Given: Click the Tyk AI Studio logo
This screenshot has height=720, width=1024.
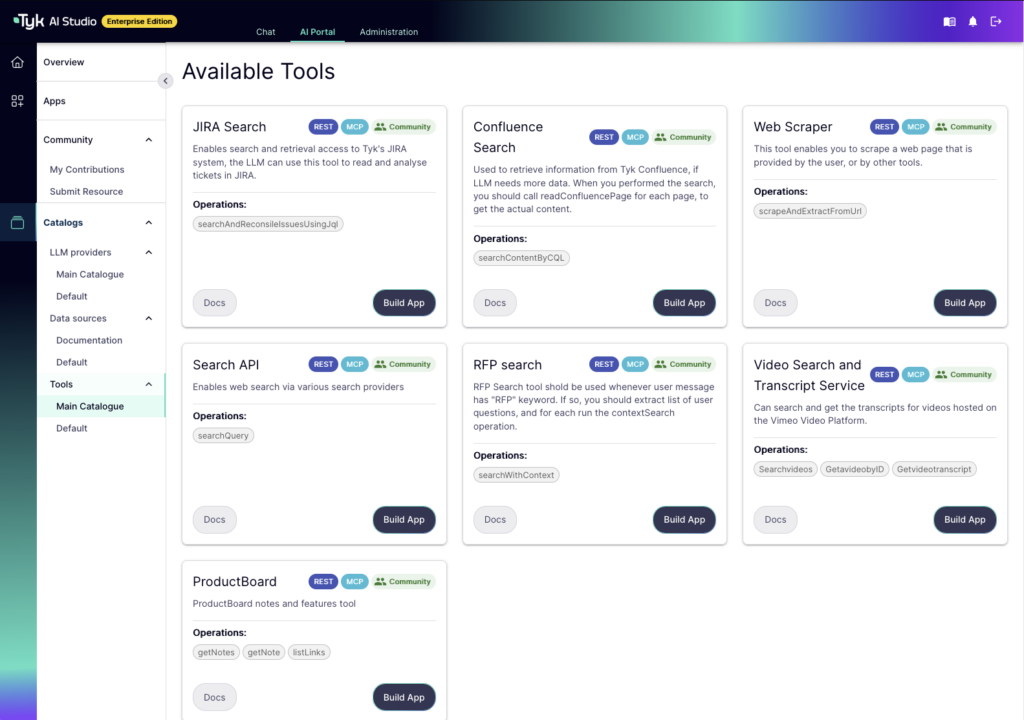Looking at the screenshot, I should point(55,22).
